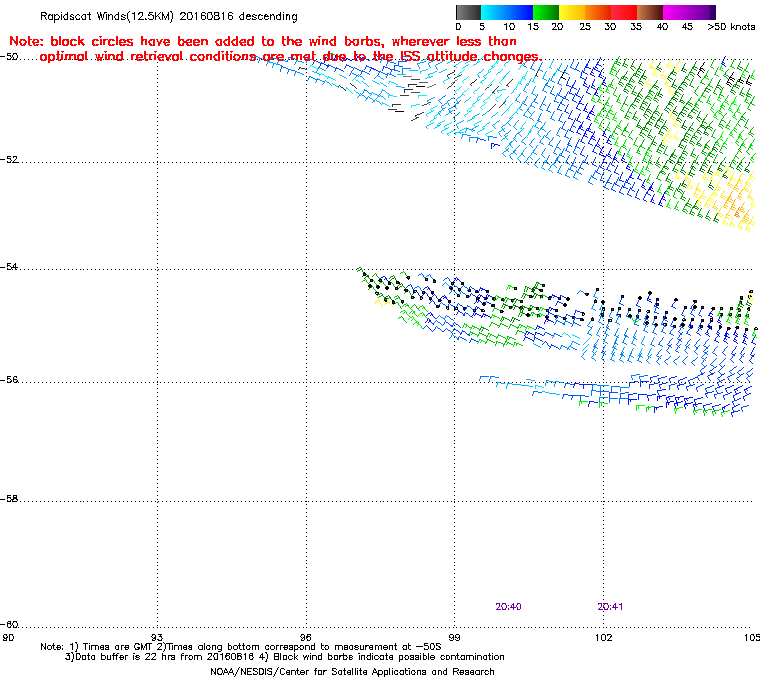Viewport: 760px width, 688px height.
Task: Click the brown 35-40 knots legend swatch
Action: (x=649, y=12)
